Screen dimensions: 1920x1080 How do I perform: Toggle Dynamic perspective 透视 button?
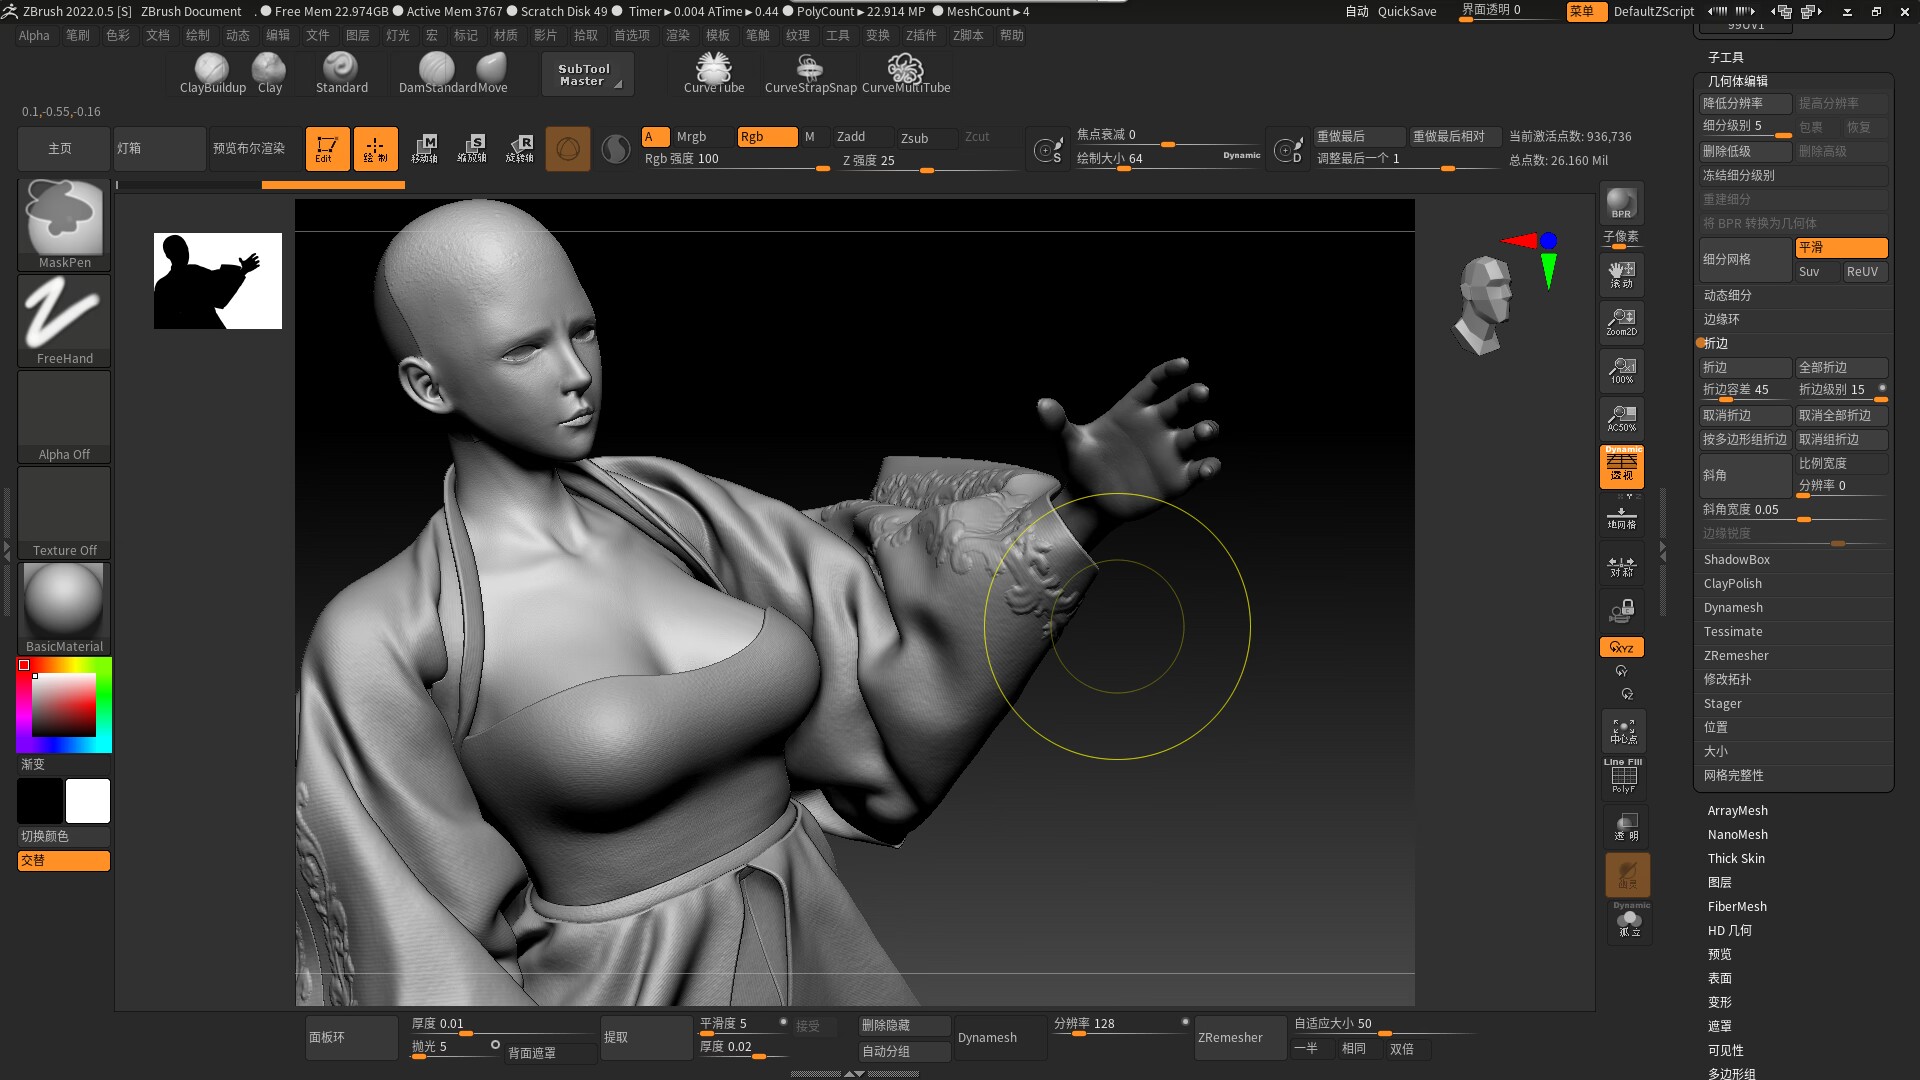click(1621, 467)
